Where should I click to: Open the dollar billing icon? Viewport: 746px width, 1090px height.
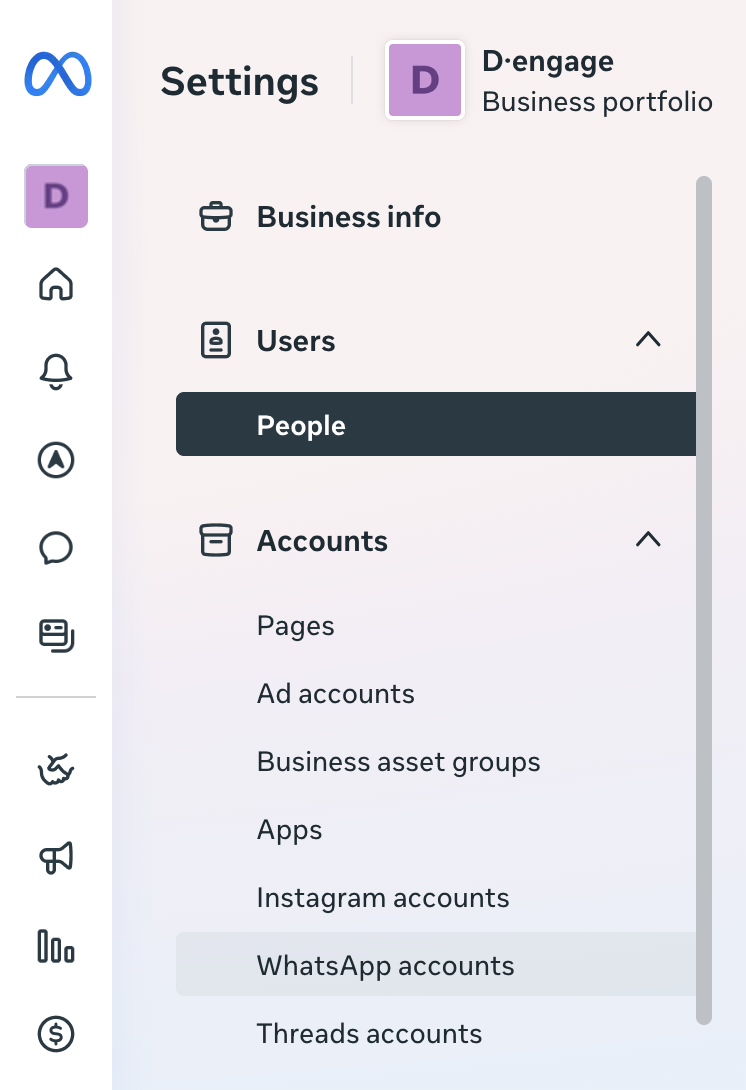(x=56, y=1034)
